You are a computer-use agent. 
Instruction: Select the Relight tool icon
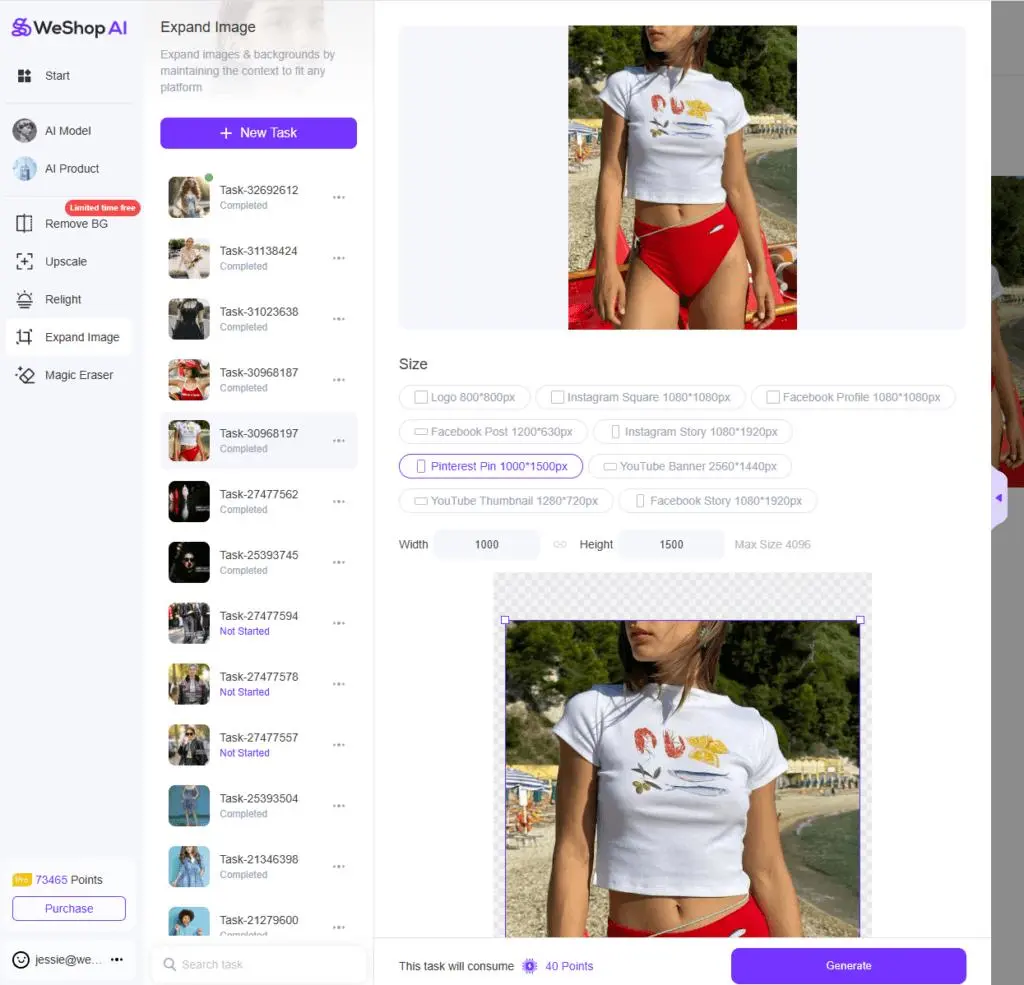click(x=24, y=300)
